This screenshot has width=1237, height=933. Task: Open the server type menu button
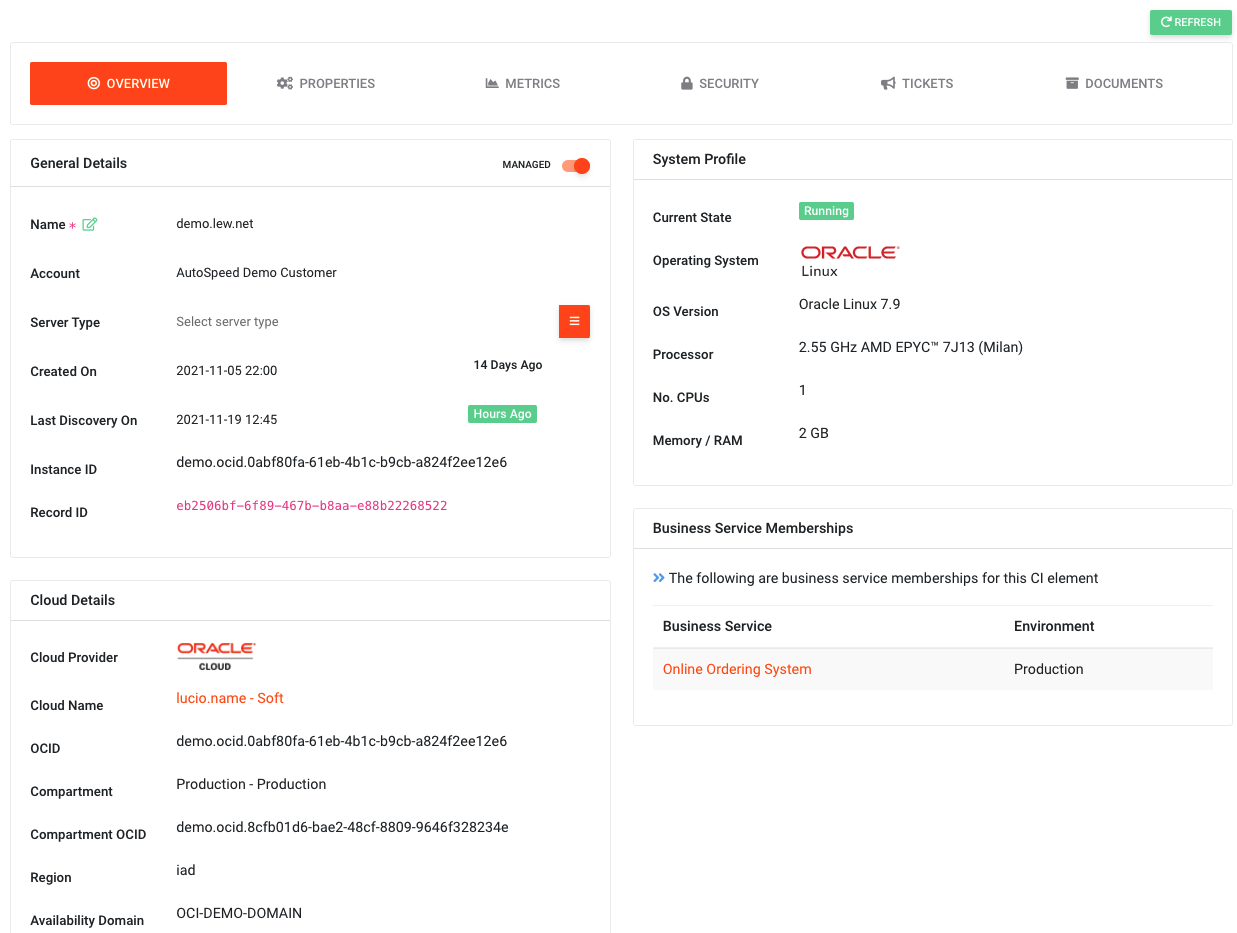(x=574, y=321)
